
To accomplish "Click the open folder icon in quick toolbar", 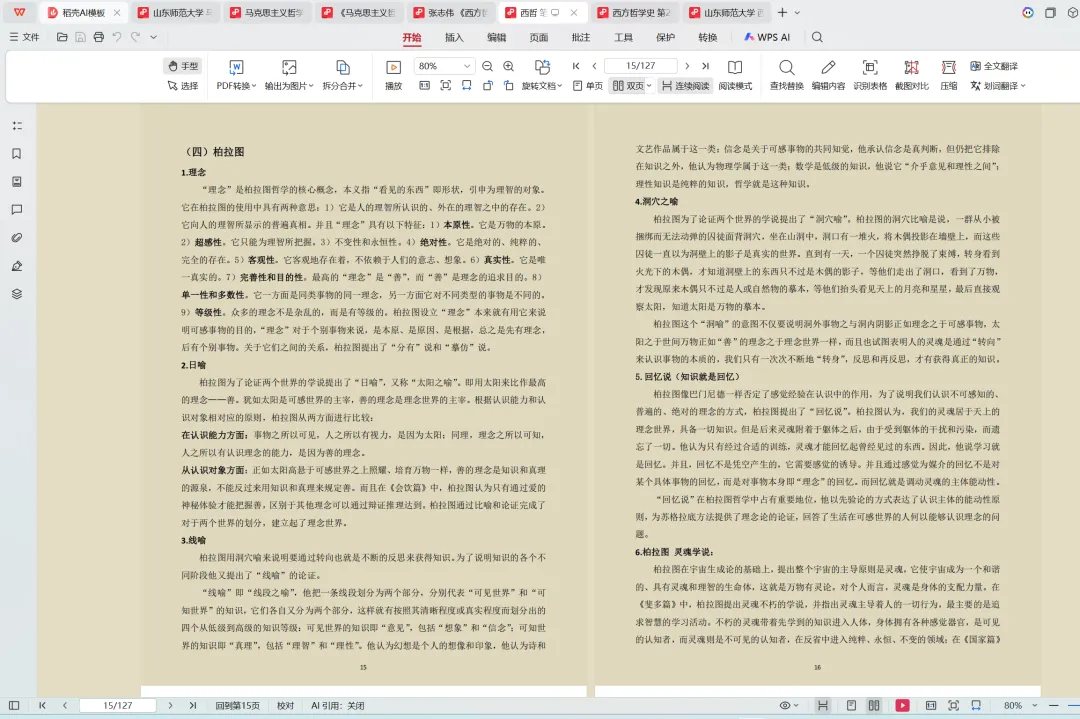I will coord(62,37).
